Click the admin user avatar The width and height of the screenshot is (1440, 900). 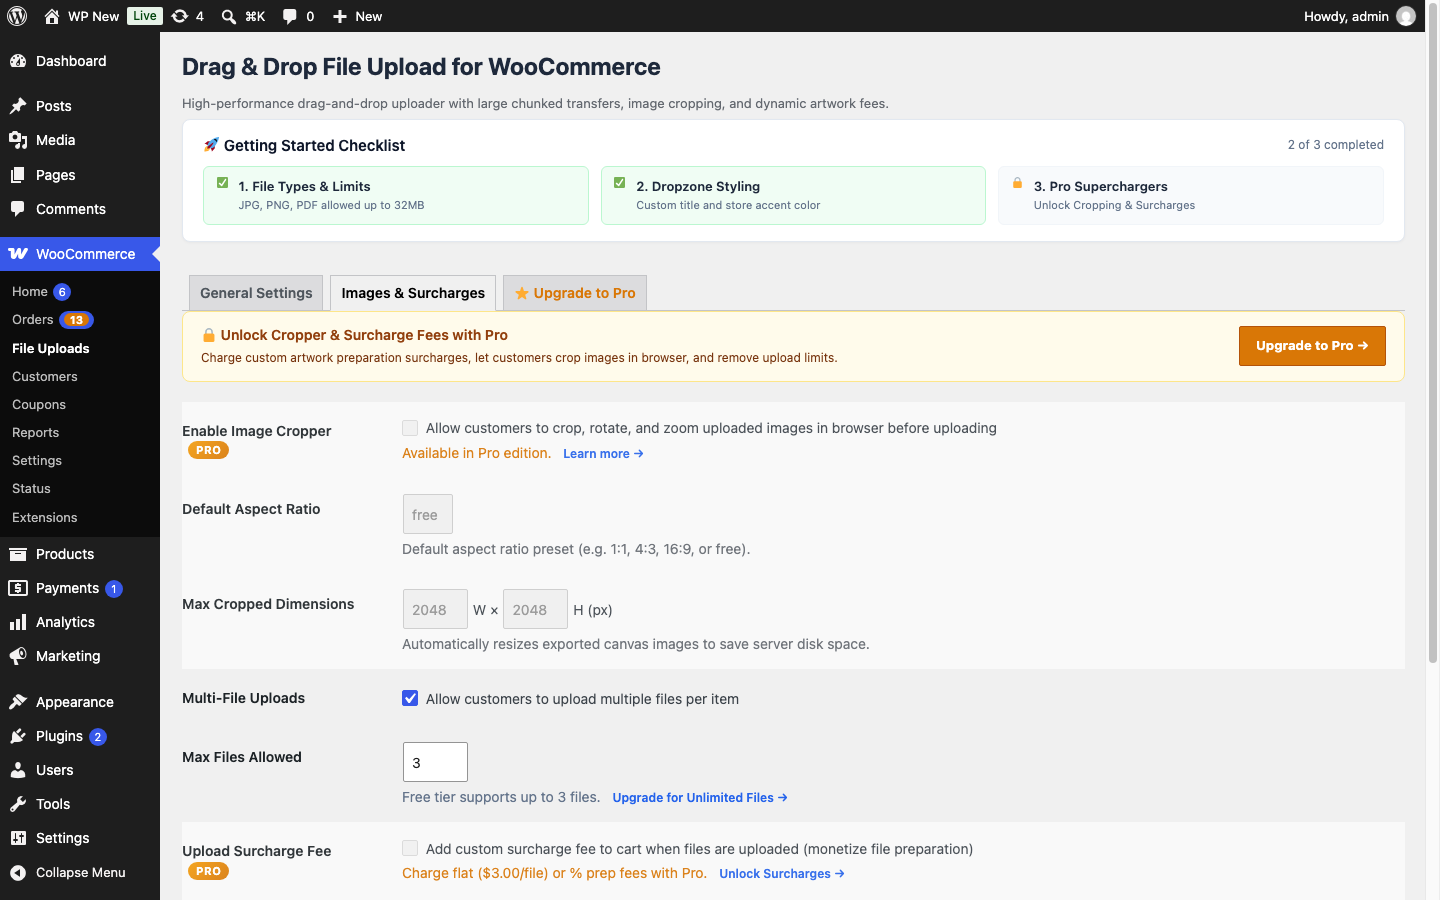[x=1406, y=16]
